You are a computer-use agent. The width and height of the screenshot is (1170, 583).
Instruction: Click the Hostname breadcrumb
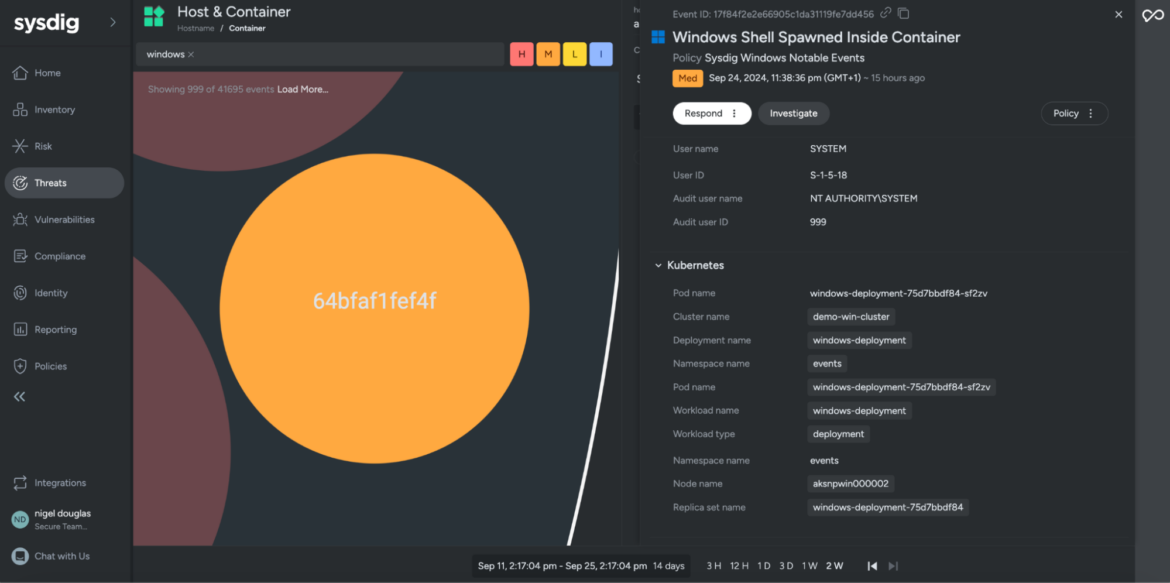click(x=195, y=28)
